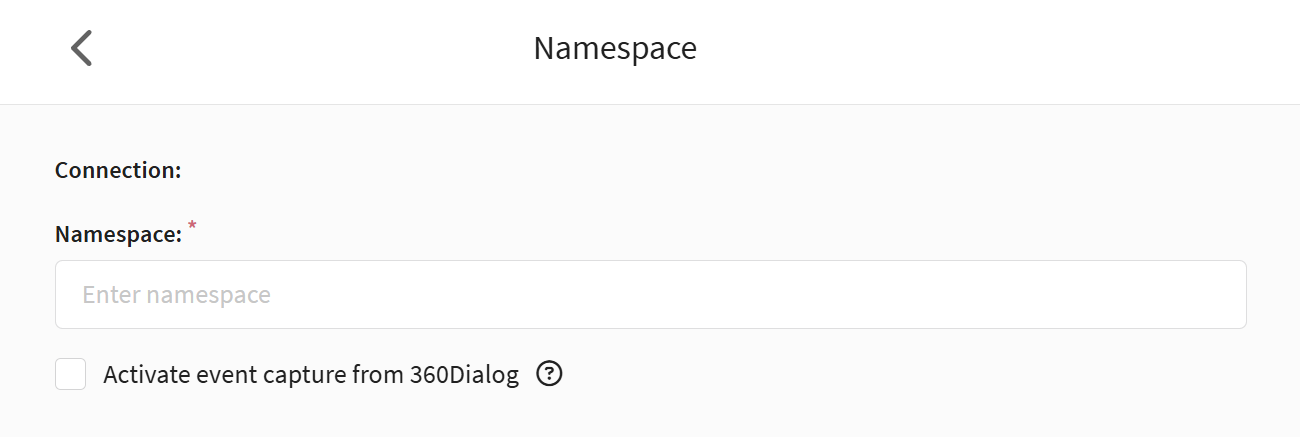The width and height of the screenshot is (1300, 437).
Task: Go back using the left chevron arrow
Action: pyautogui.click(x=81, y=48)
